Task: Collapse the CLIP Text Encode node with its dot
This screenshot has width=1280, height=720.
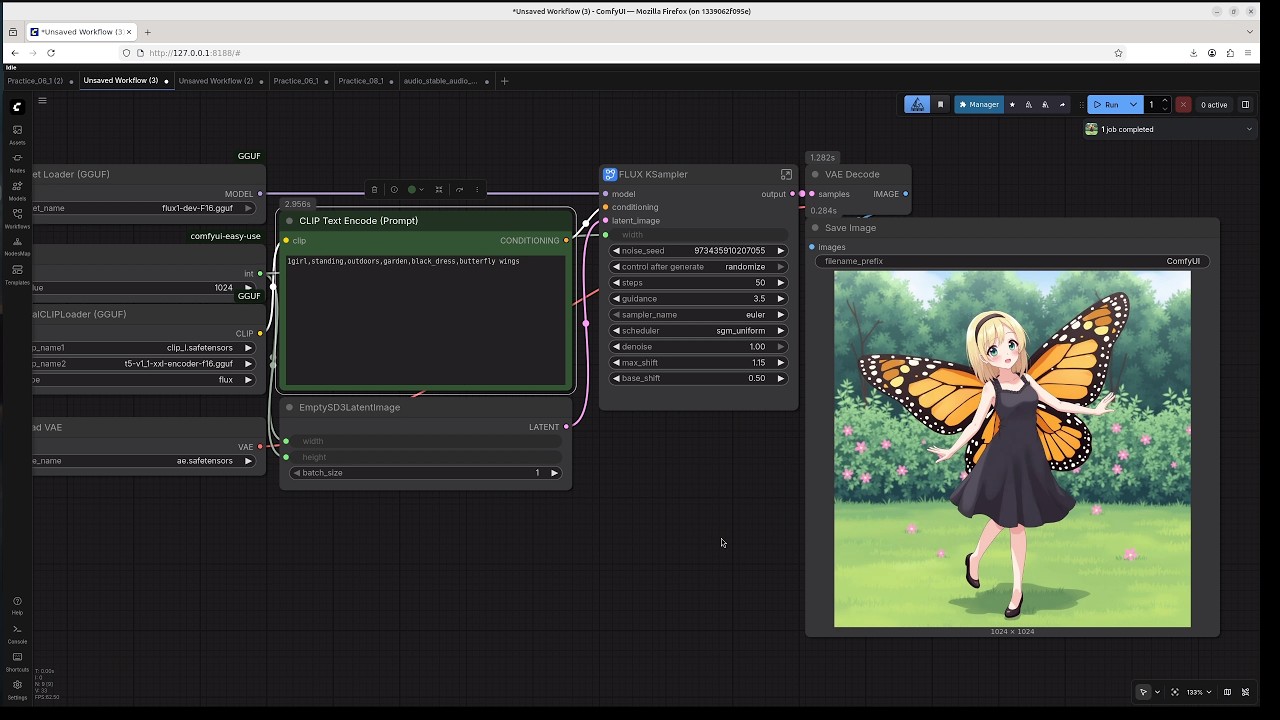Action: [x=290, y=221]
